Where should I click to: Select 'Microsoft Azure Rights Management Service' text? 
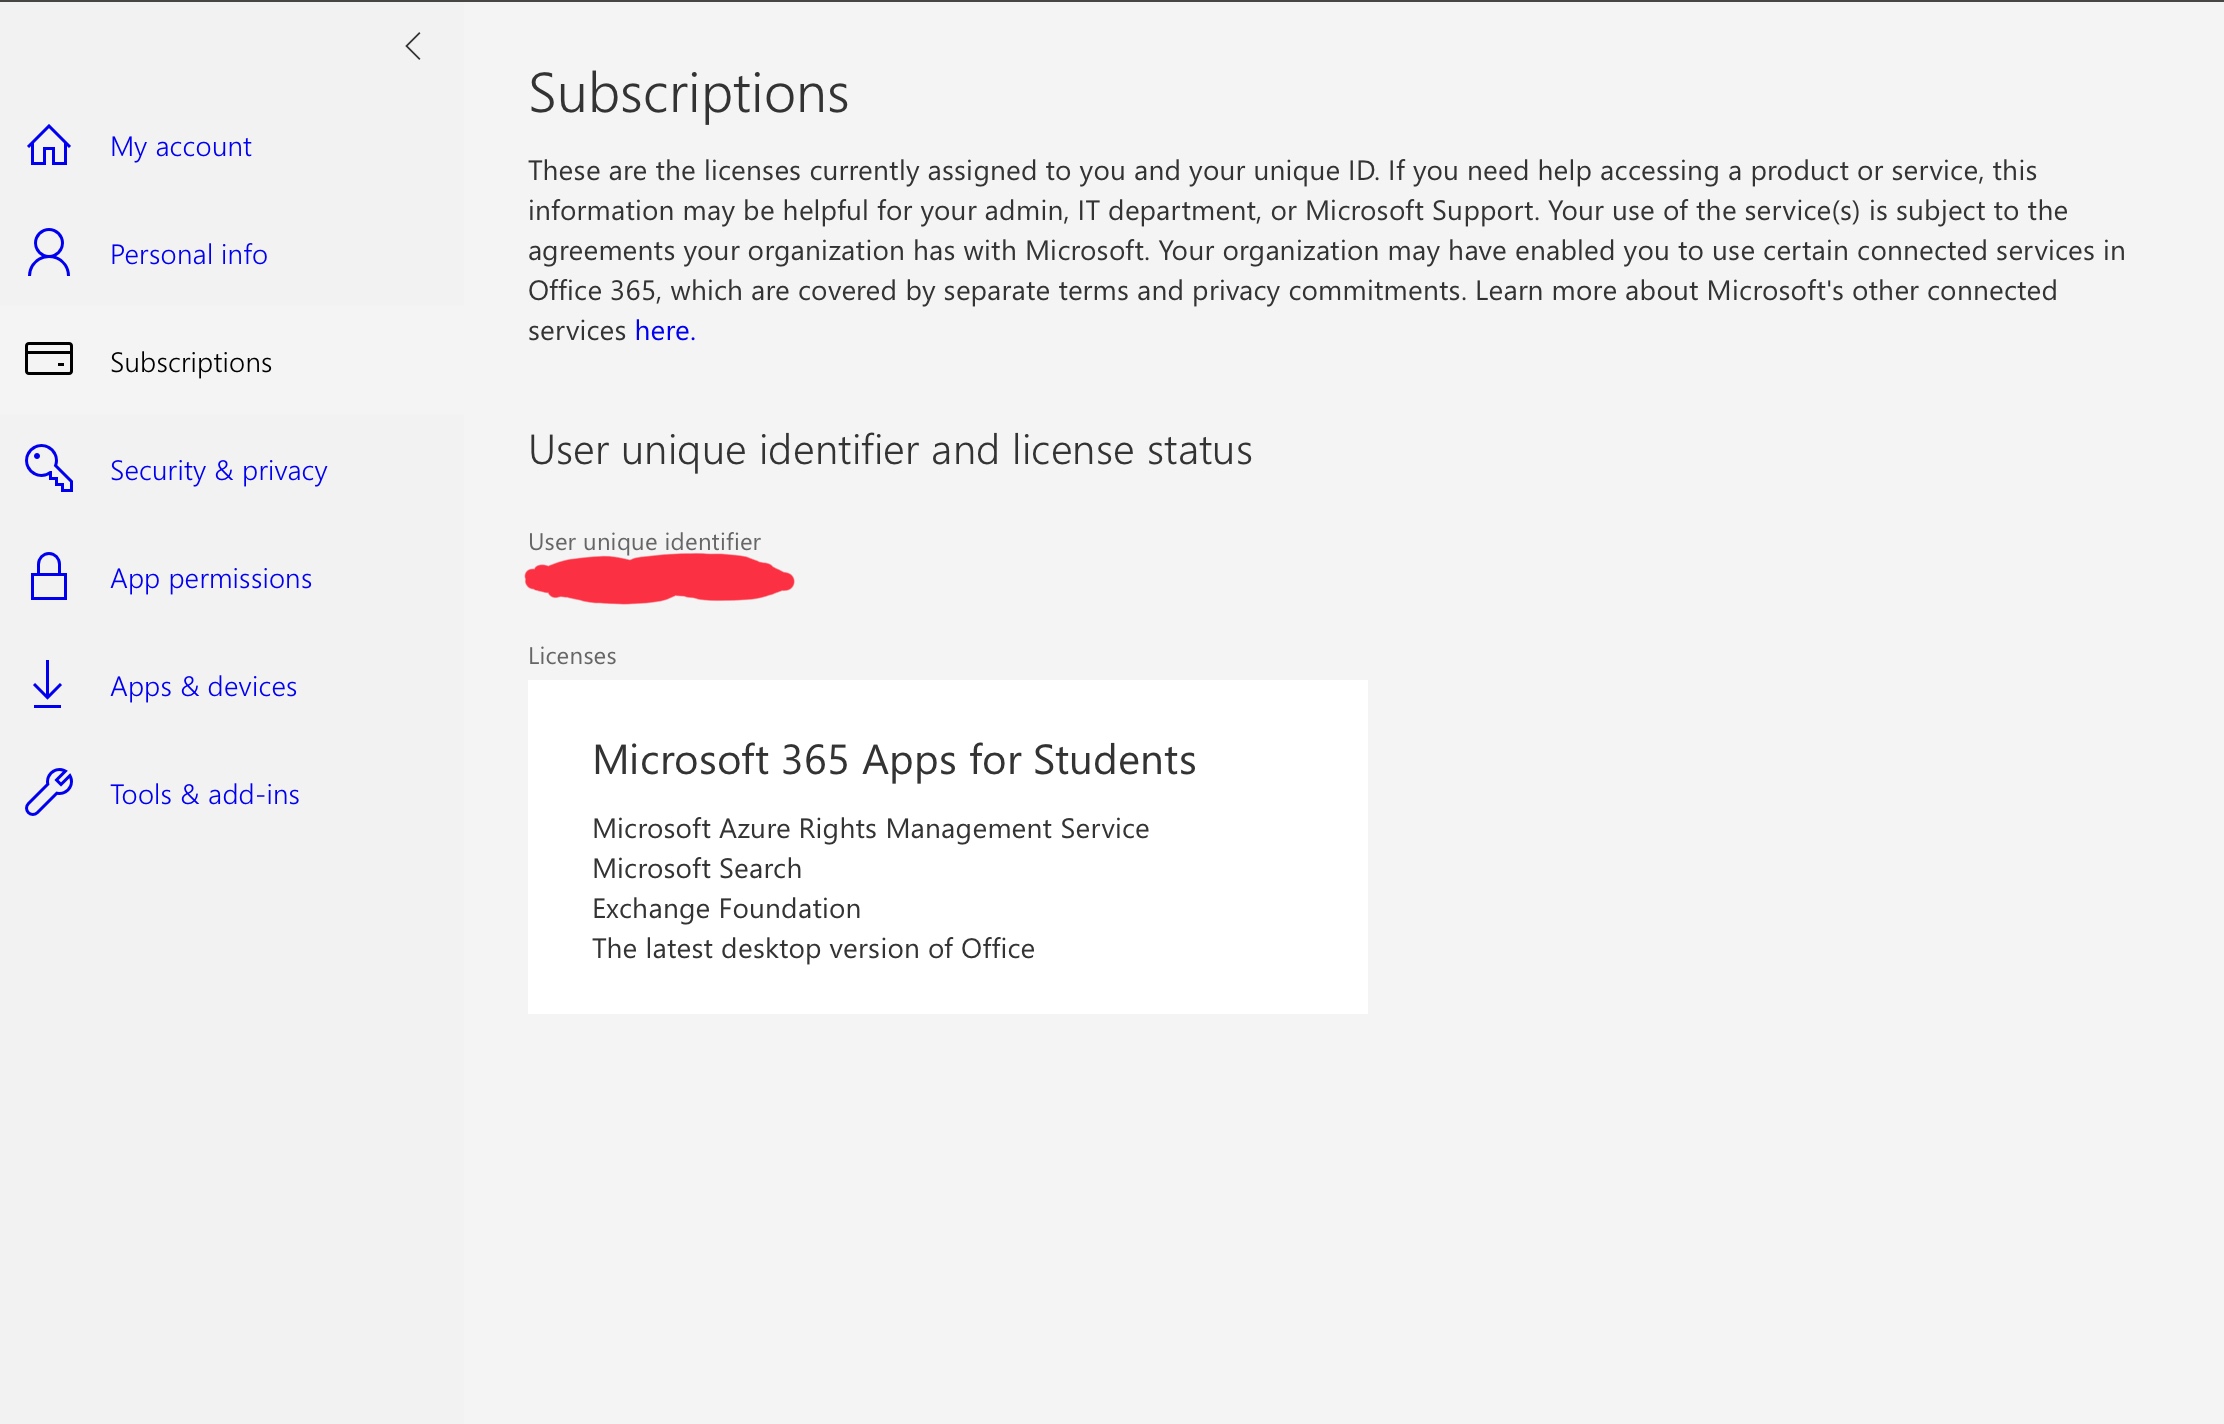[871, 829]
